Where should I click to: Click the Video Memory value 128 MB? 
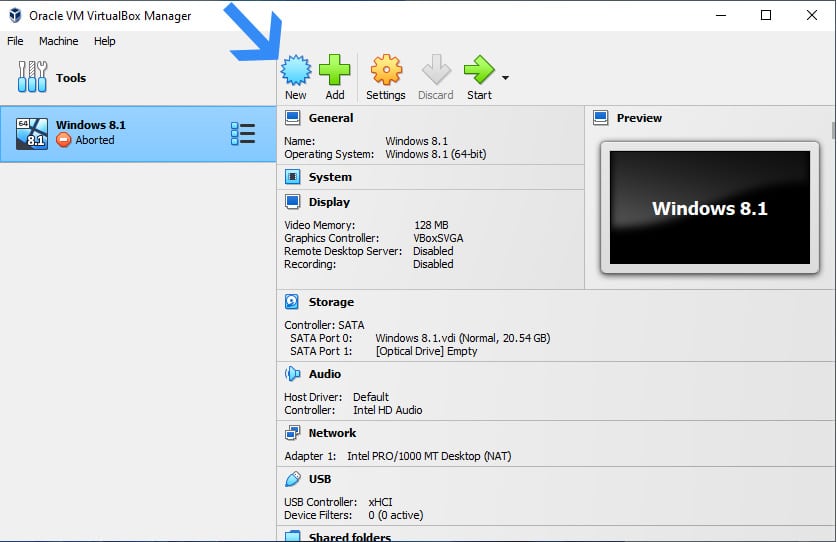click(431, 225)
